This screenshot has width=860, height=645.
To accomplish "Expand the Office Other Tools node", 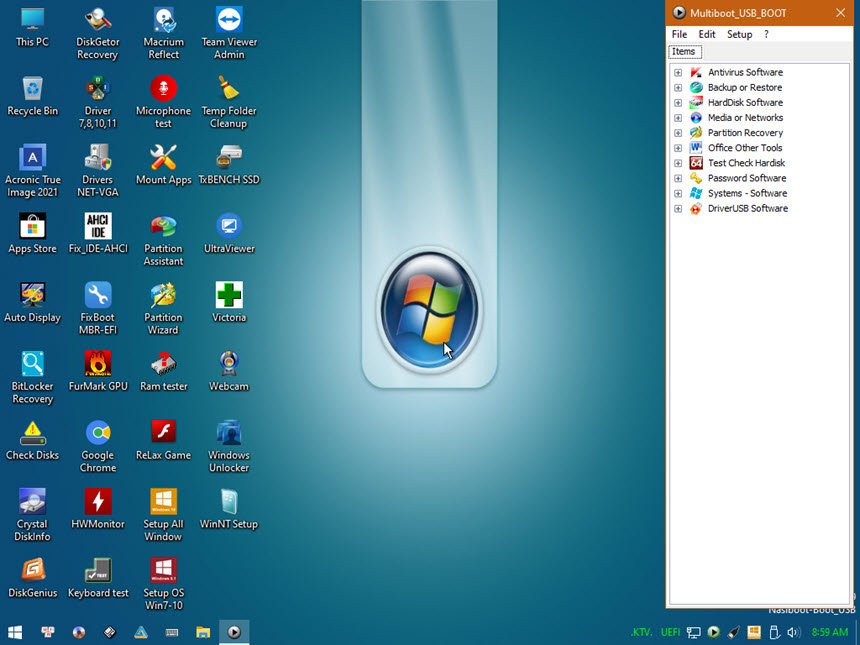I will 678,148.
